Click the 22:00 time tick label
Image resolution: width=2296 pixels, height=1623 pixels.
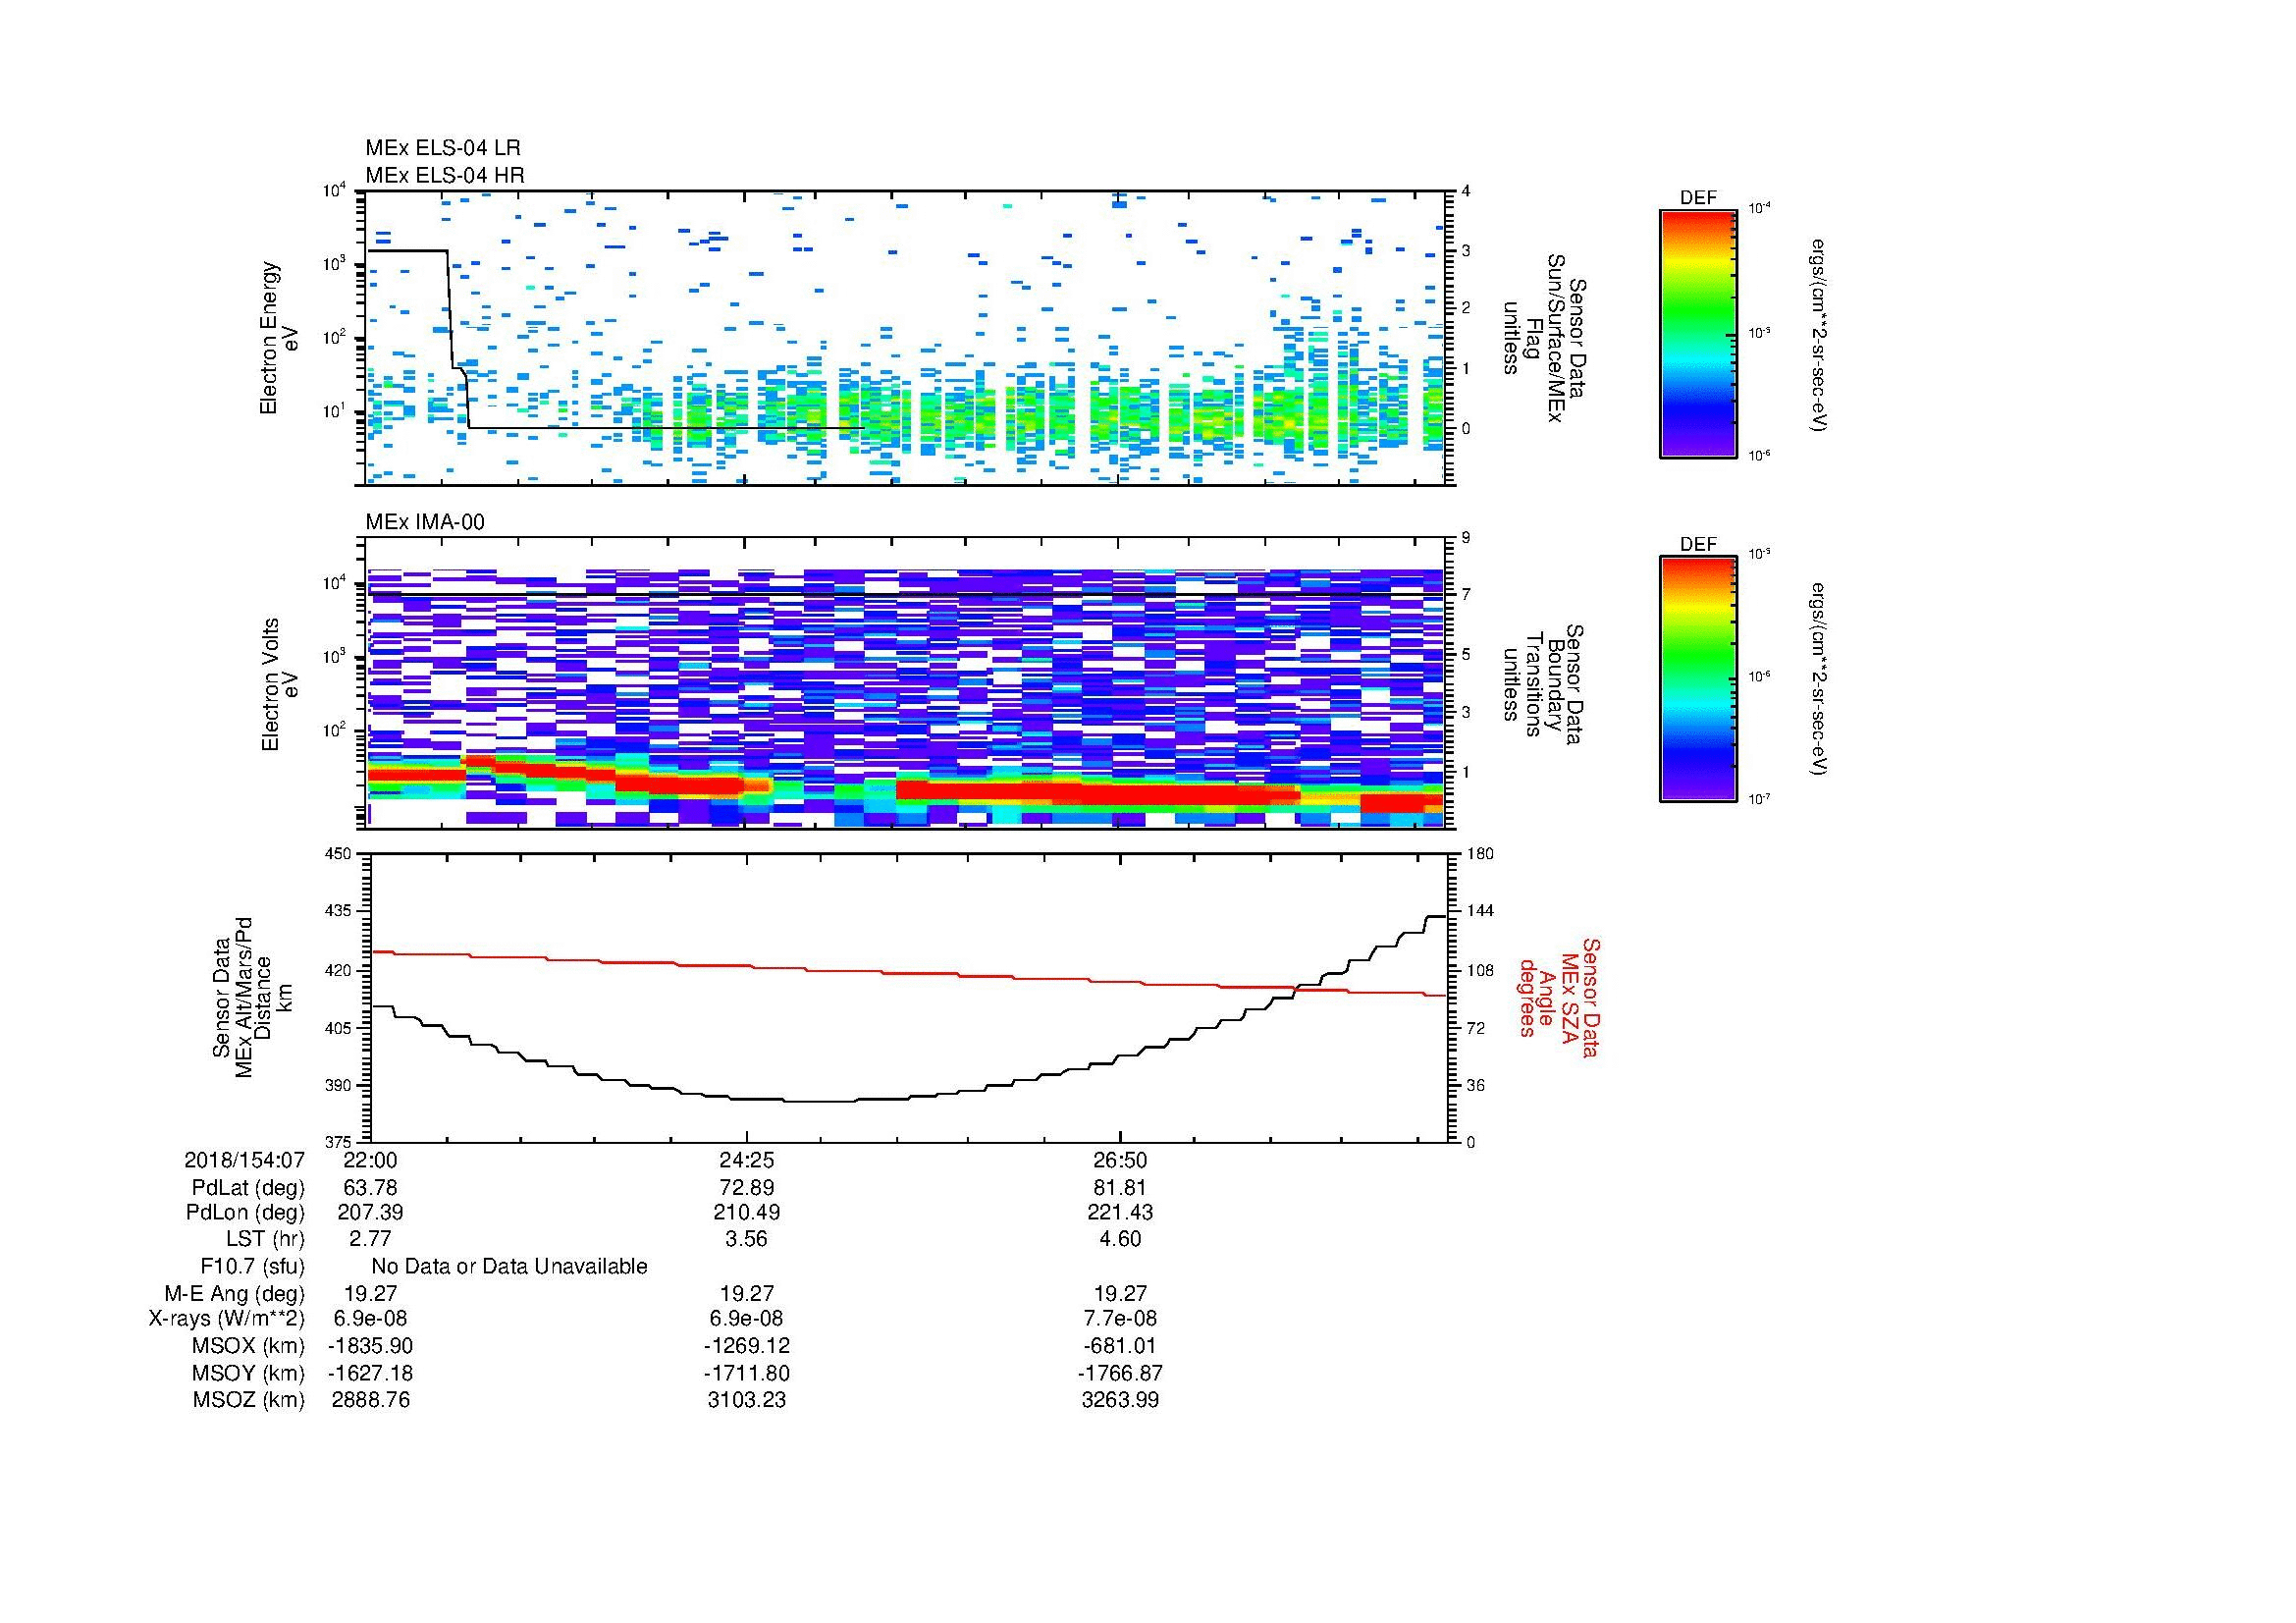click(370, 1160)
